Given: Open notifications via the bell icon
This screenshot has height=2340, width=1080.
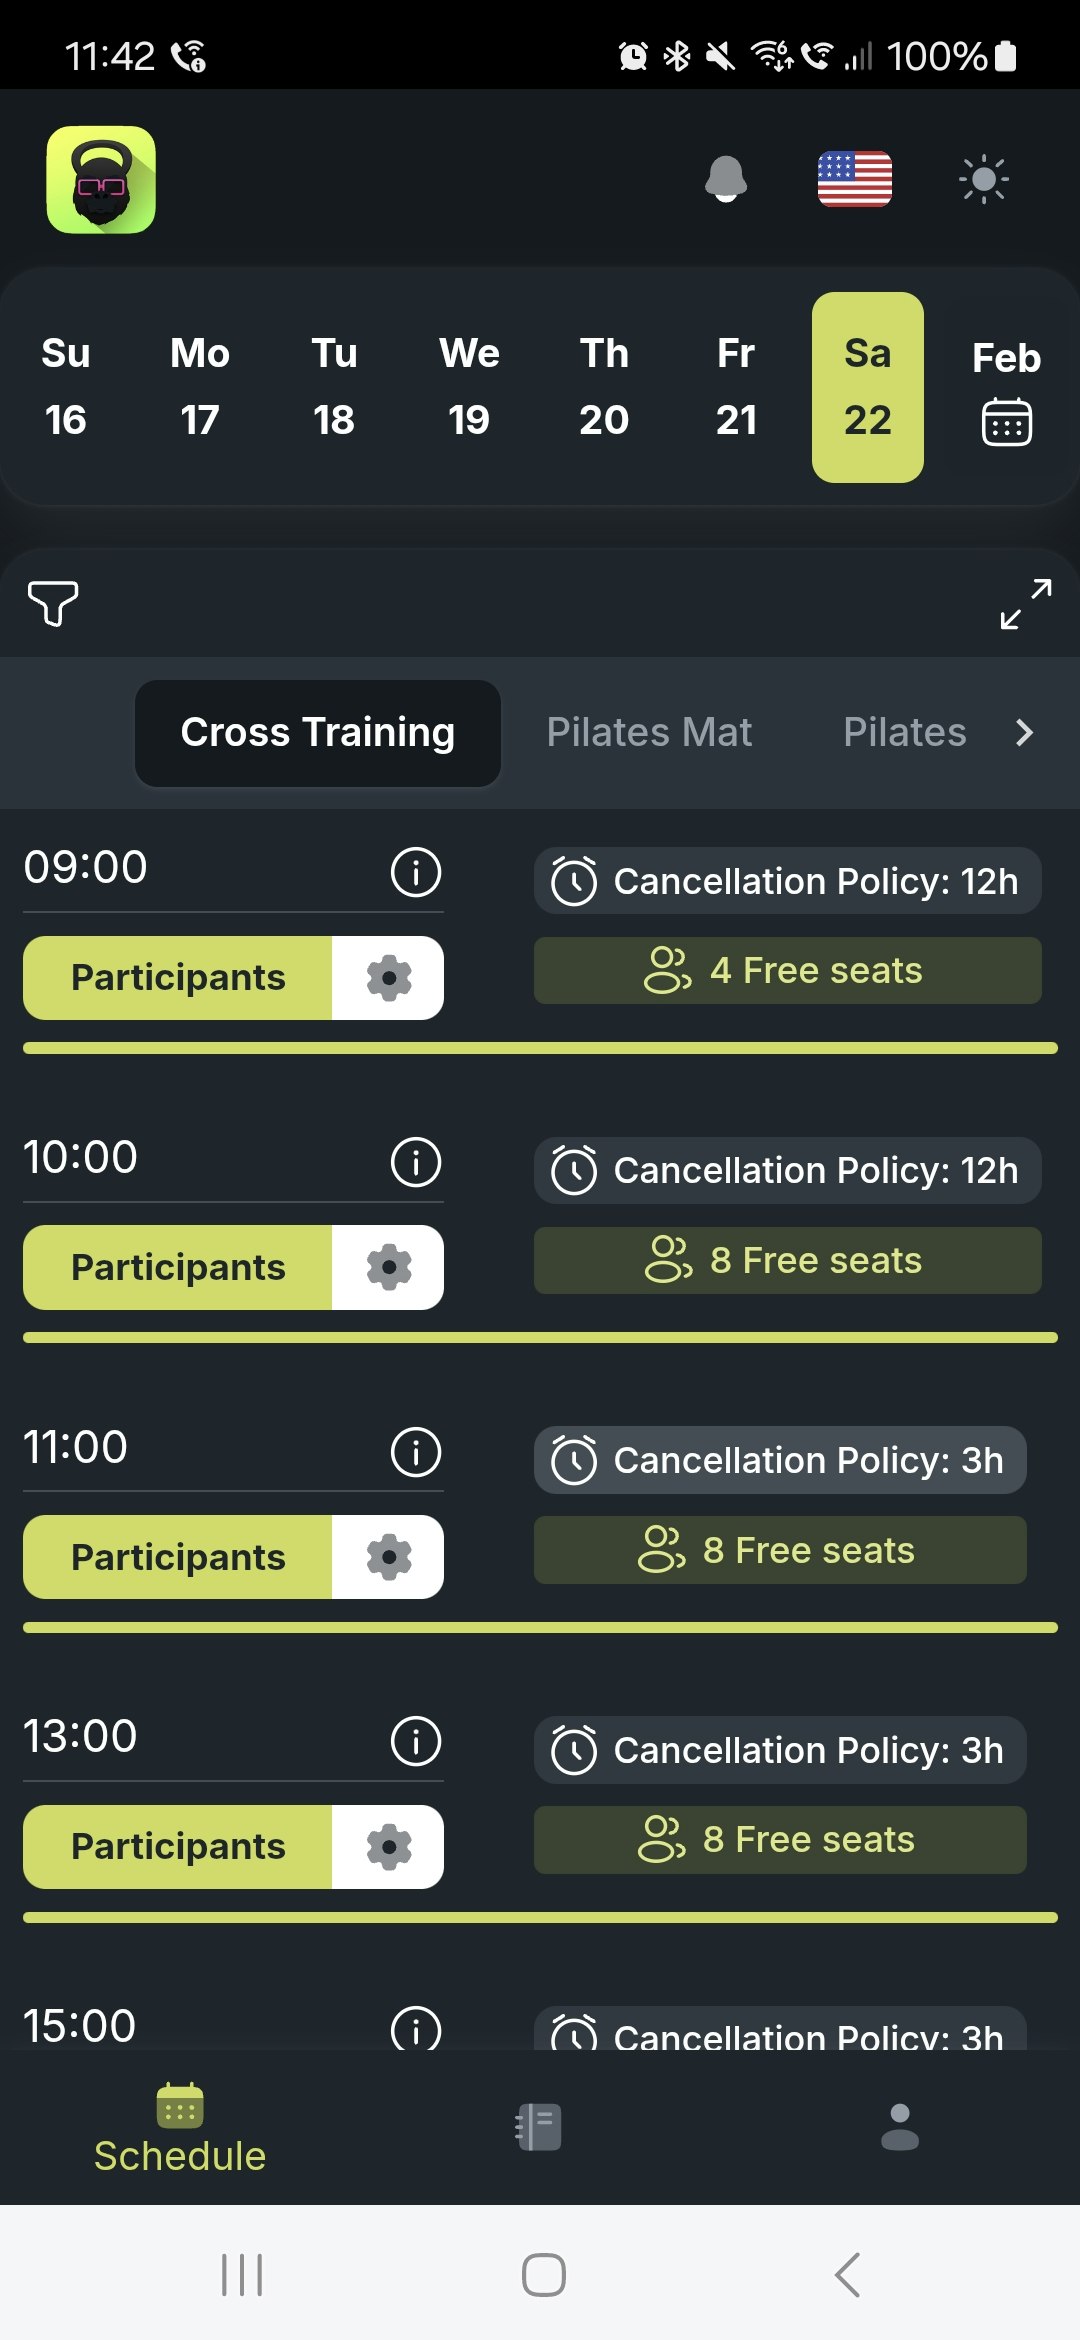Looking at the screenshot, I should coord(724,180).
